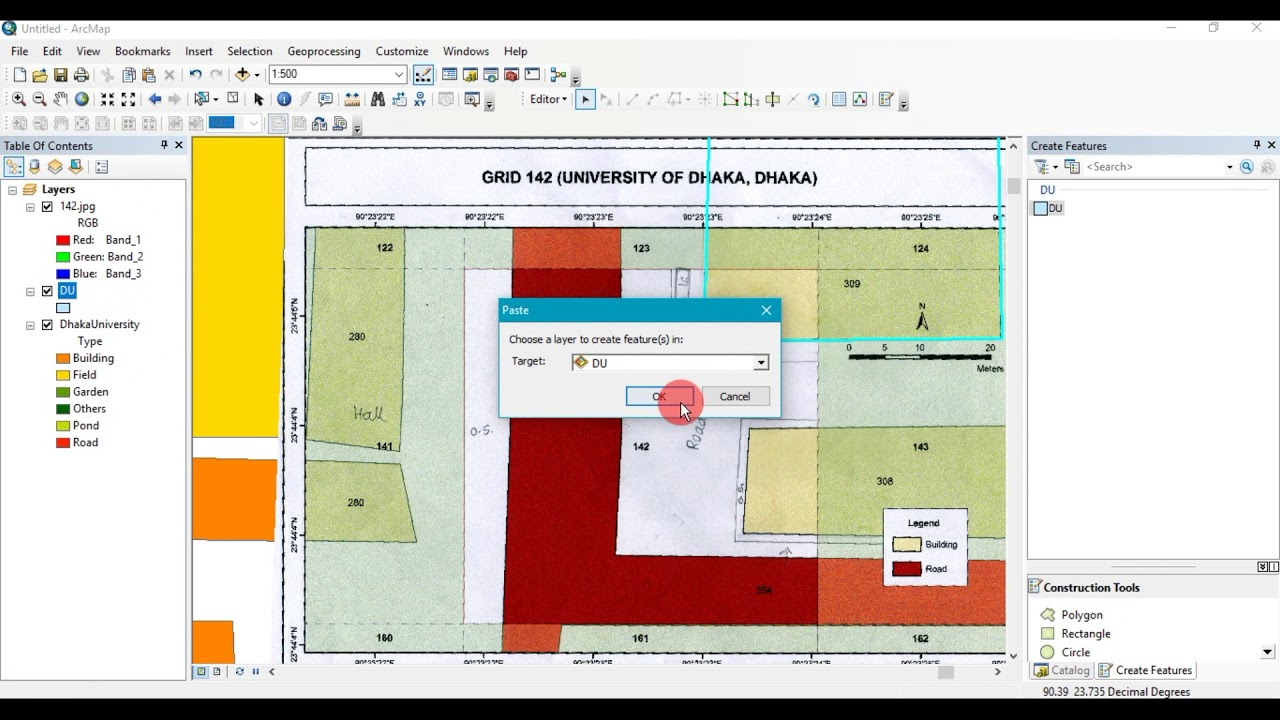Open the Geoprocessing menu

pos(324,51)
